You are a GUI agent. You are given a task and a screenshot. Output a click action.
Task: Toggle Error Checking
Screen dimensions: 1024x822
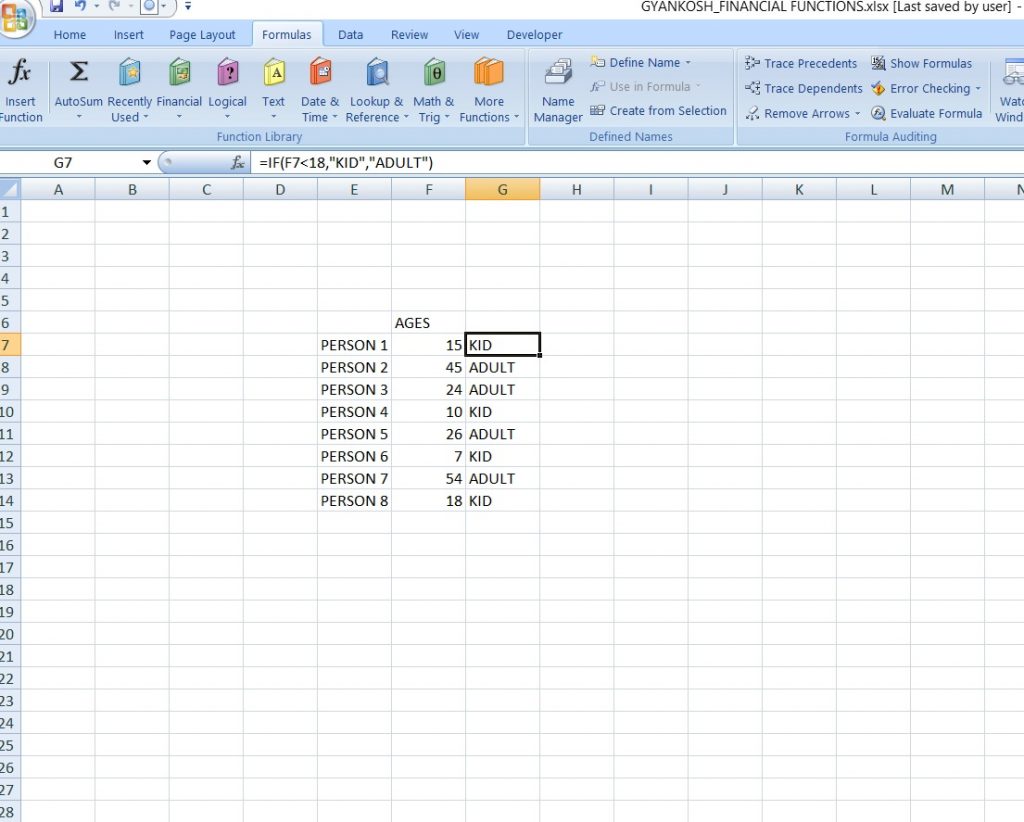(926, 88)
